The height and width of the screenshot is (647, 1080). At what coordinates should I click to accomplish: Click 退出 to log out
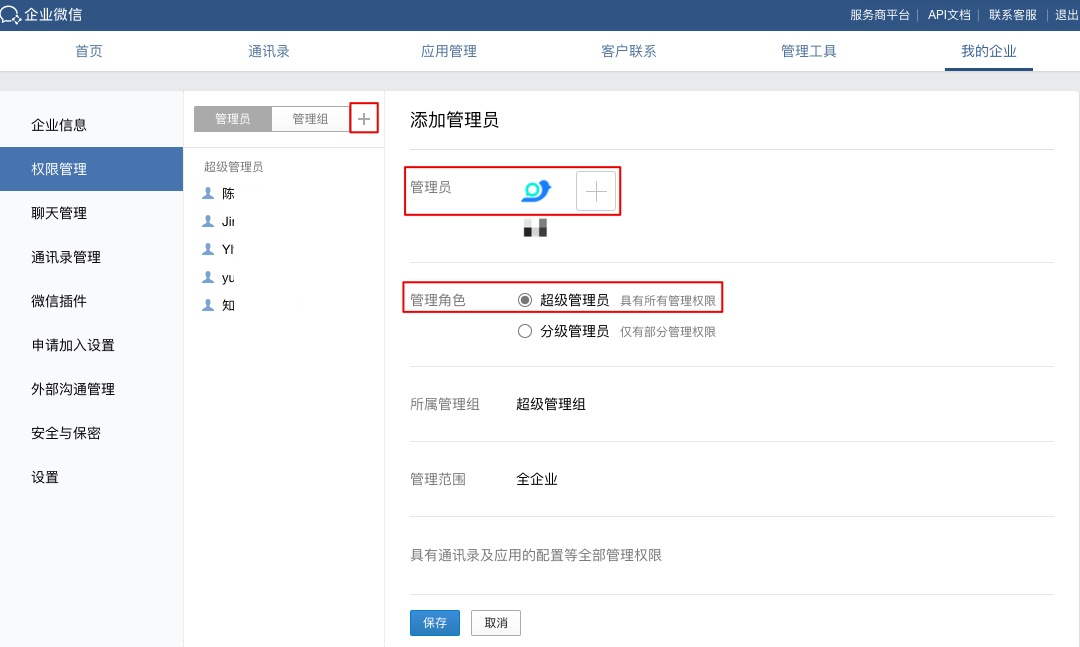point(1066,15)
